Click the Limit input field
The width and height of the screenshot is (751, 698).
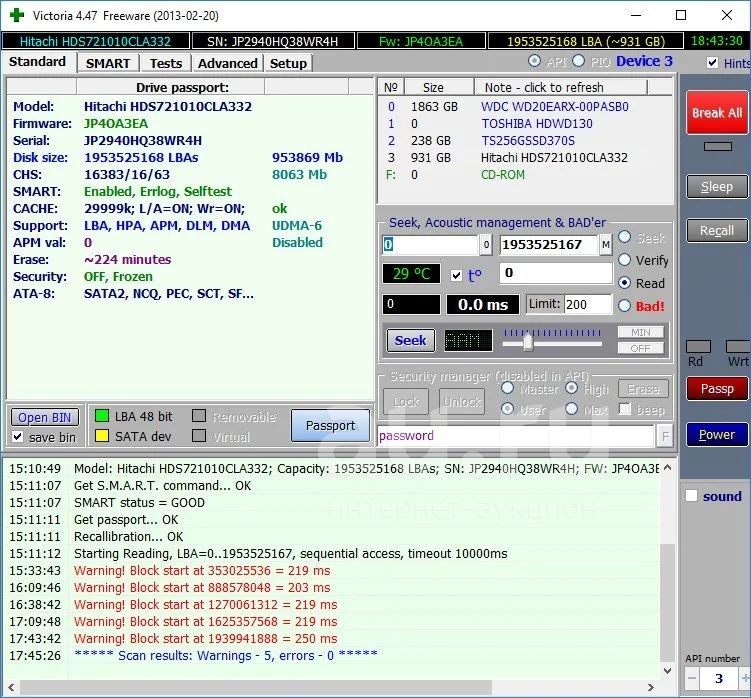point(588,305)
